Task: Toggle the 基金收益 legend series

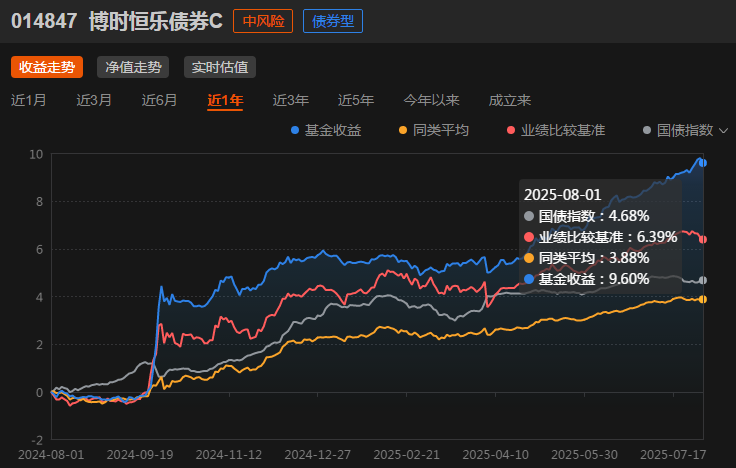Action: coord(326,130)
